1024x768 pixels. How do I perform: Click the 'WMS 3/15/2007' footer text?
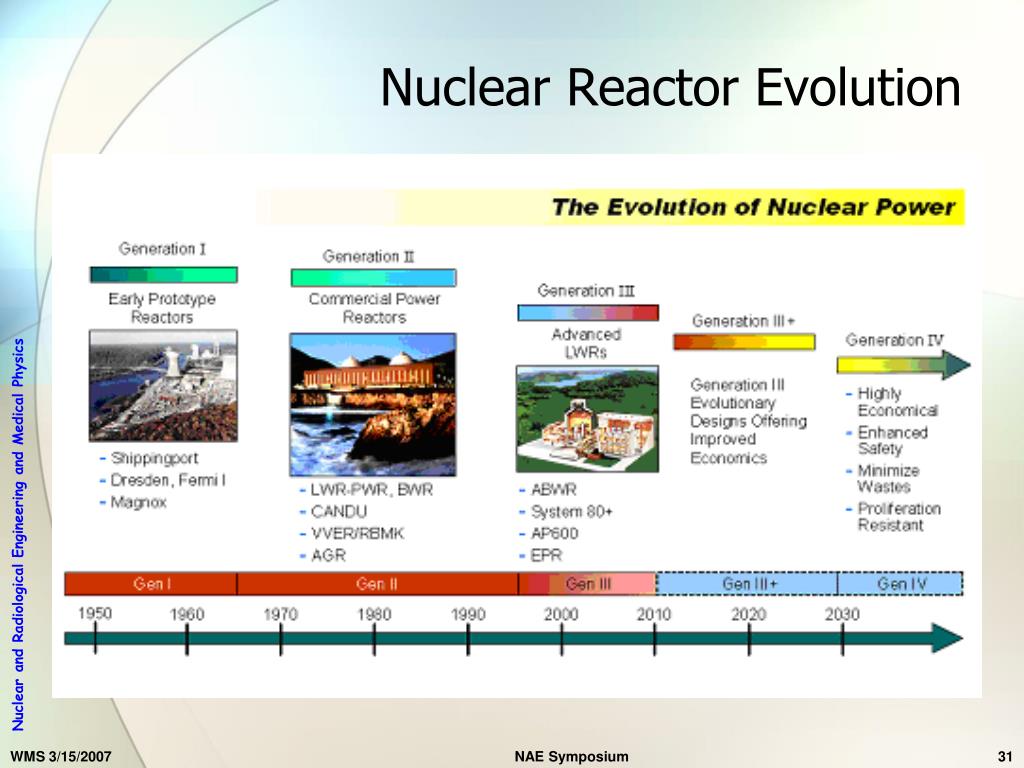61,756
